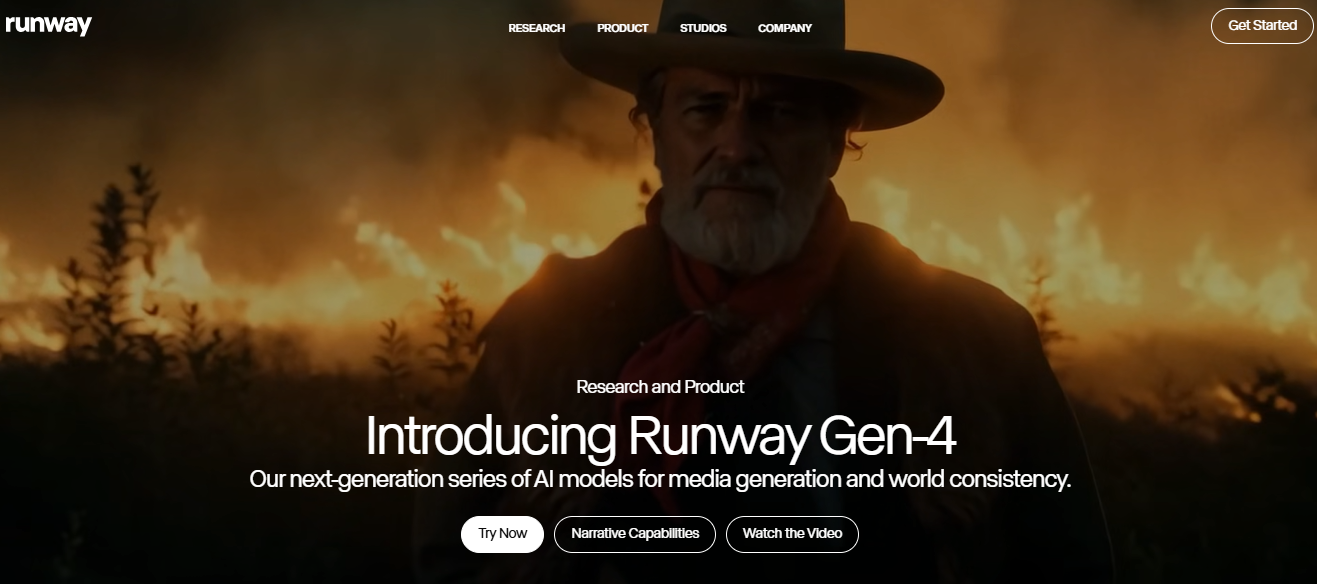Viewport: 1317px width, 584px height.
Task: Click the Research and Product label
Action: [660, 387]
